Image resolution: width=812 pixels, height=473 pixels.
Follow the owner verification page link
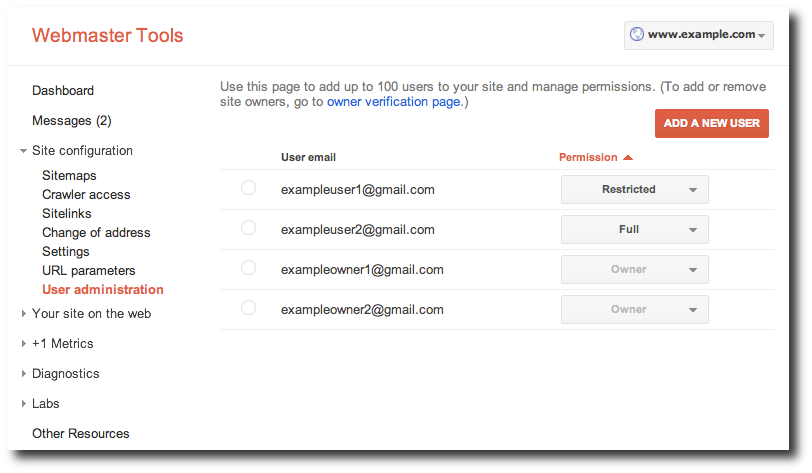394,102
